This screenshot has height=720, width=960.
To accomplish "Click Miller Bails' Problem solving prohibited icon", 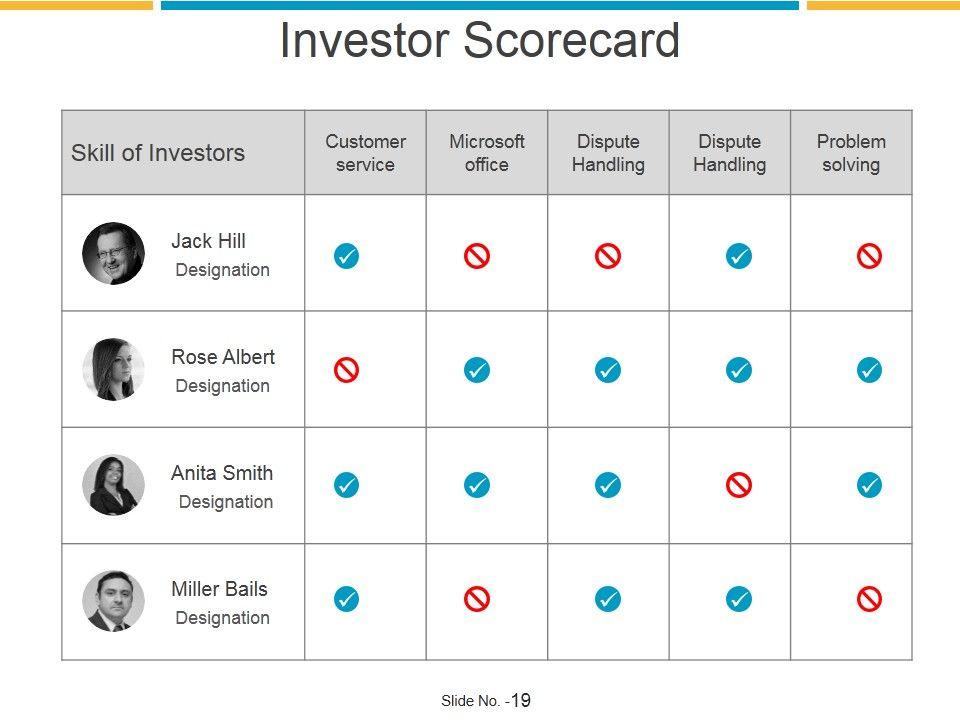I will (869, 599).
